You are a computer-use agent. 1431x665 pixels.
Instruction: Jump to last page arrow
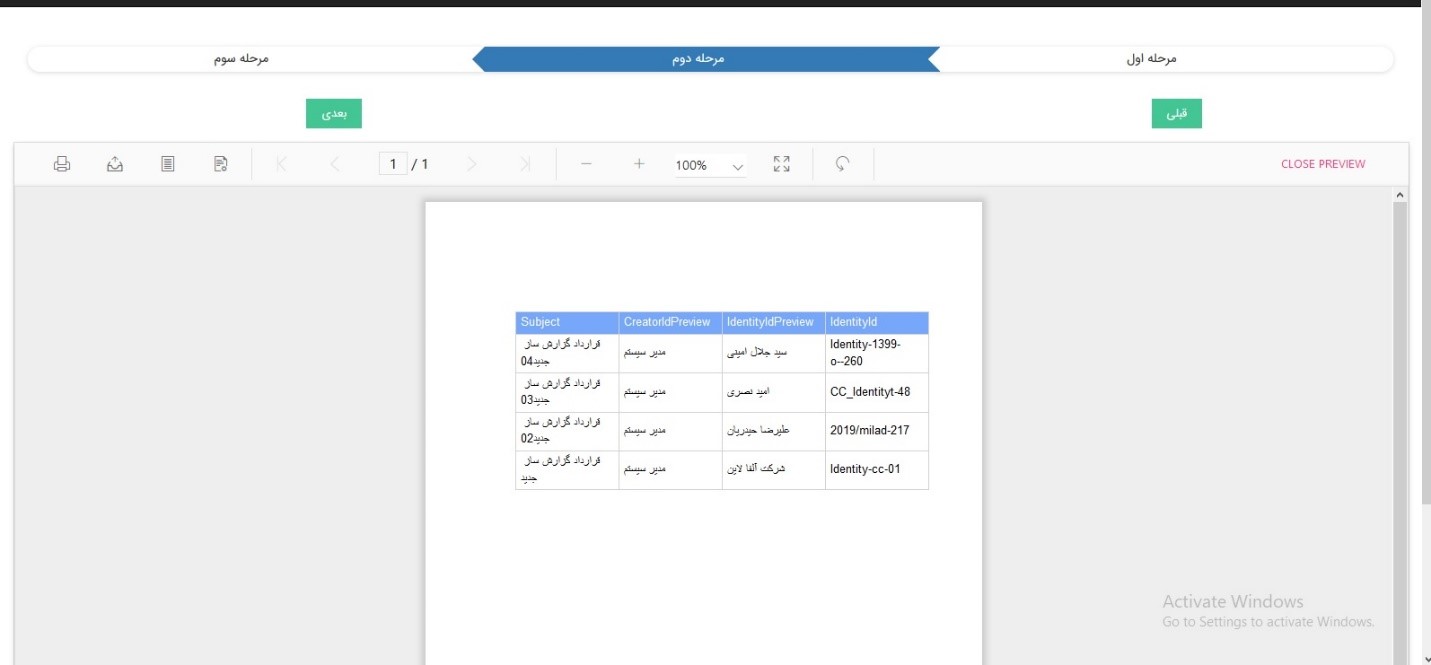tap(525, 164)
